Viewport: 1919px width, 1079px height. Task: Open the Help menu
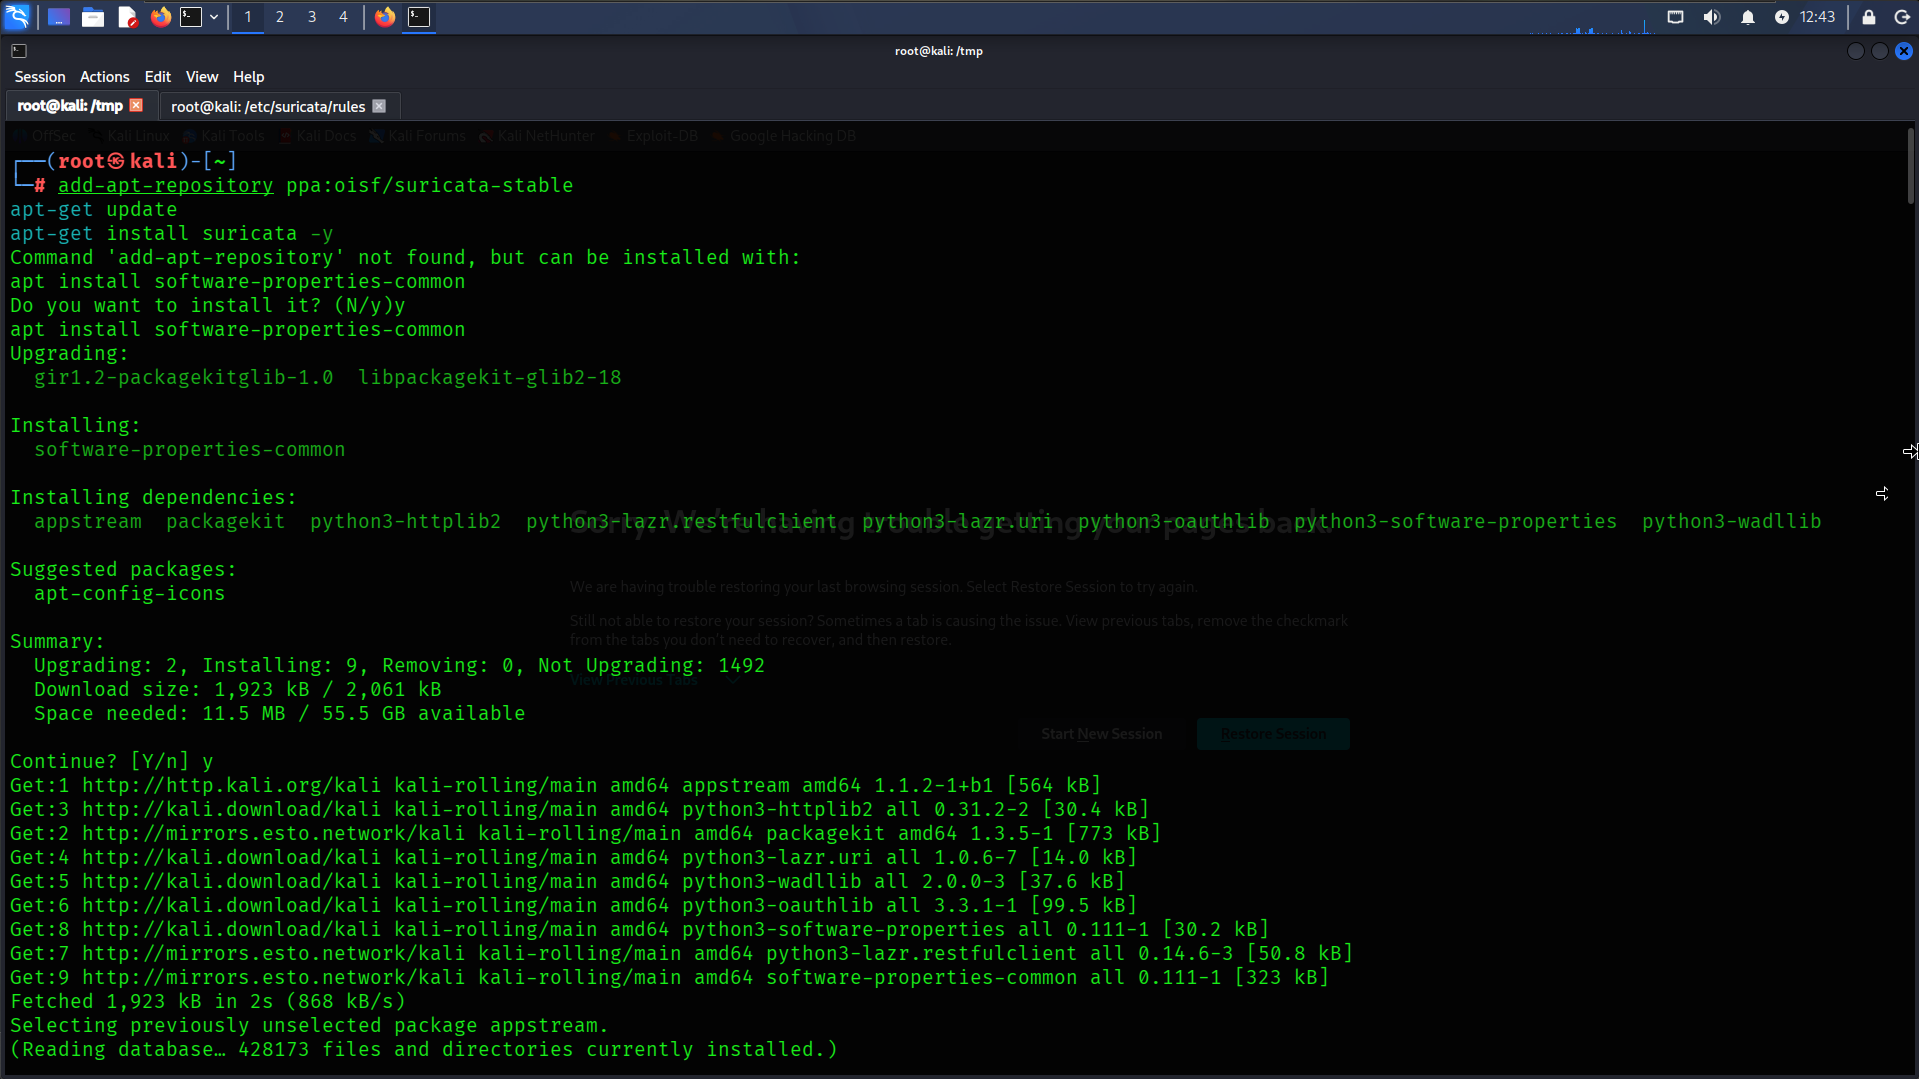[249, 77]
